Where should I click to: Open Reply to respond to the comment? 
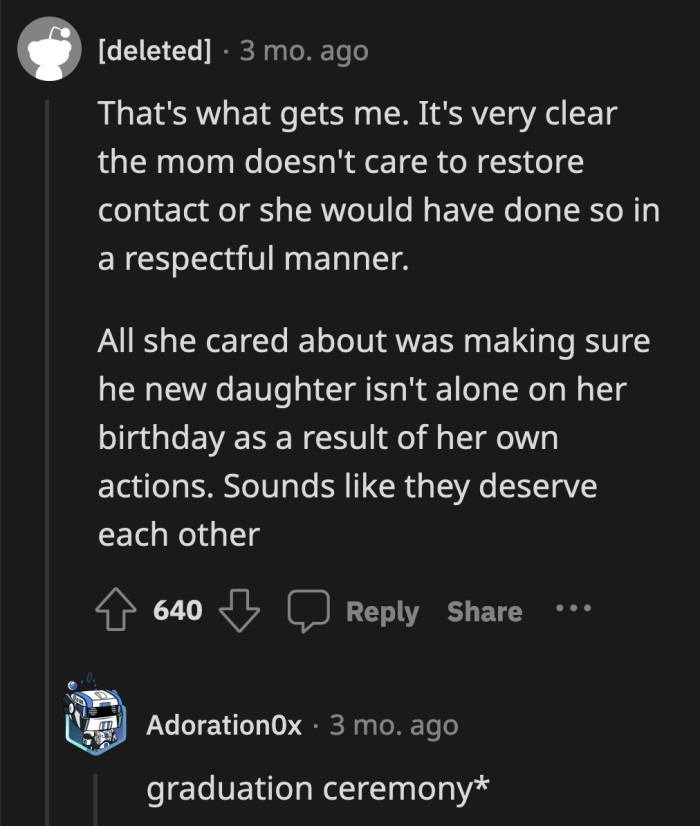[383, 611]
